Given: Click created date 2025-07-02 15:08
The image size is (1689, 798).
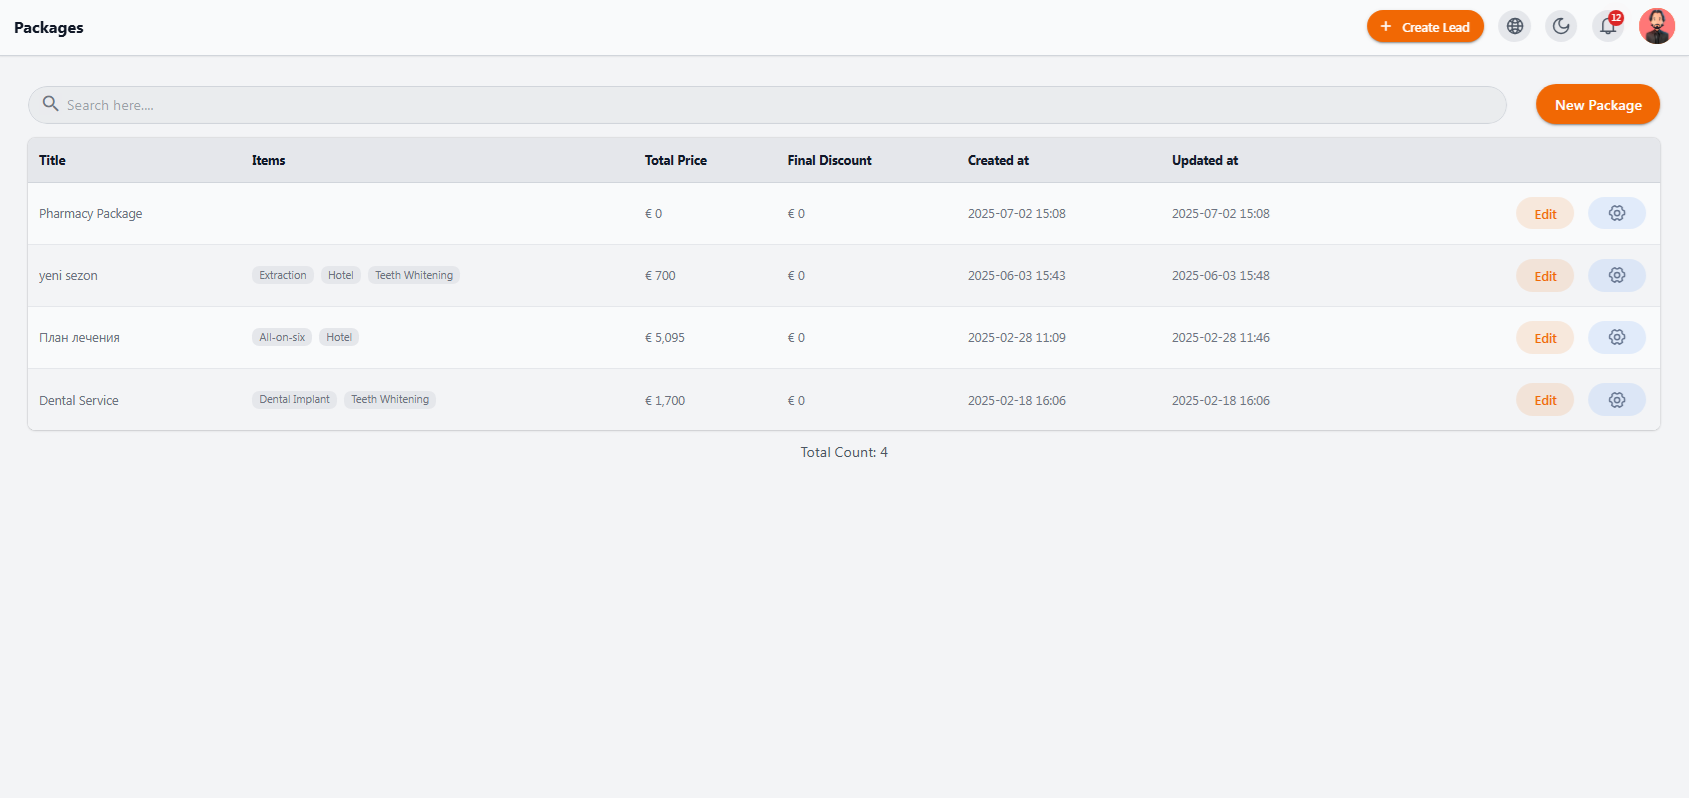Looking at the screenshot, I should tap(1016, 214).
